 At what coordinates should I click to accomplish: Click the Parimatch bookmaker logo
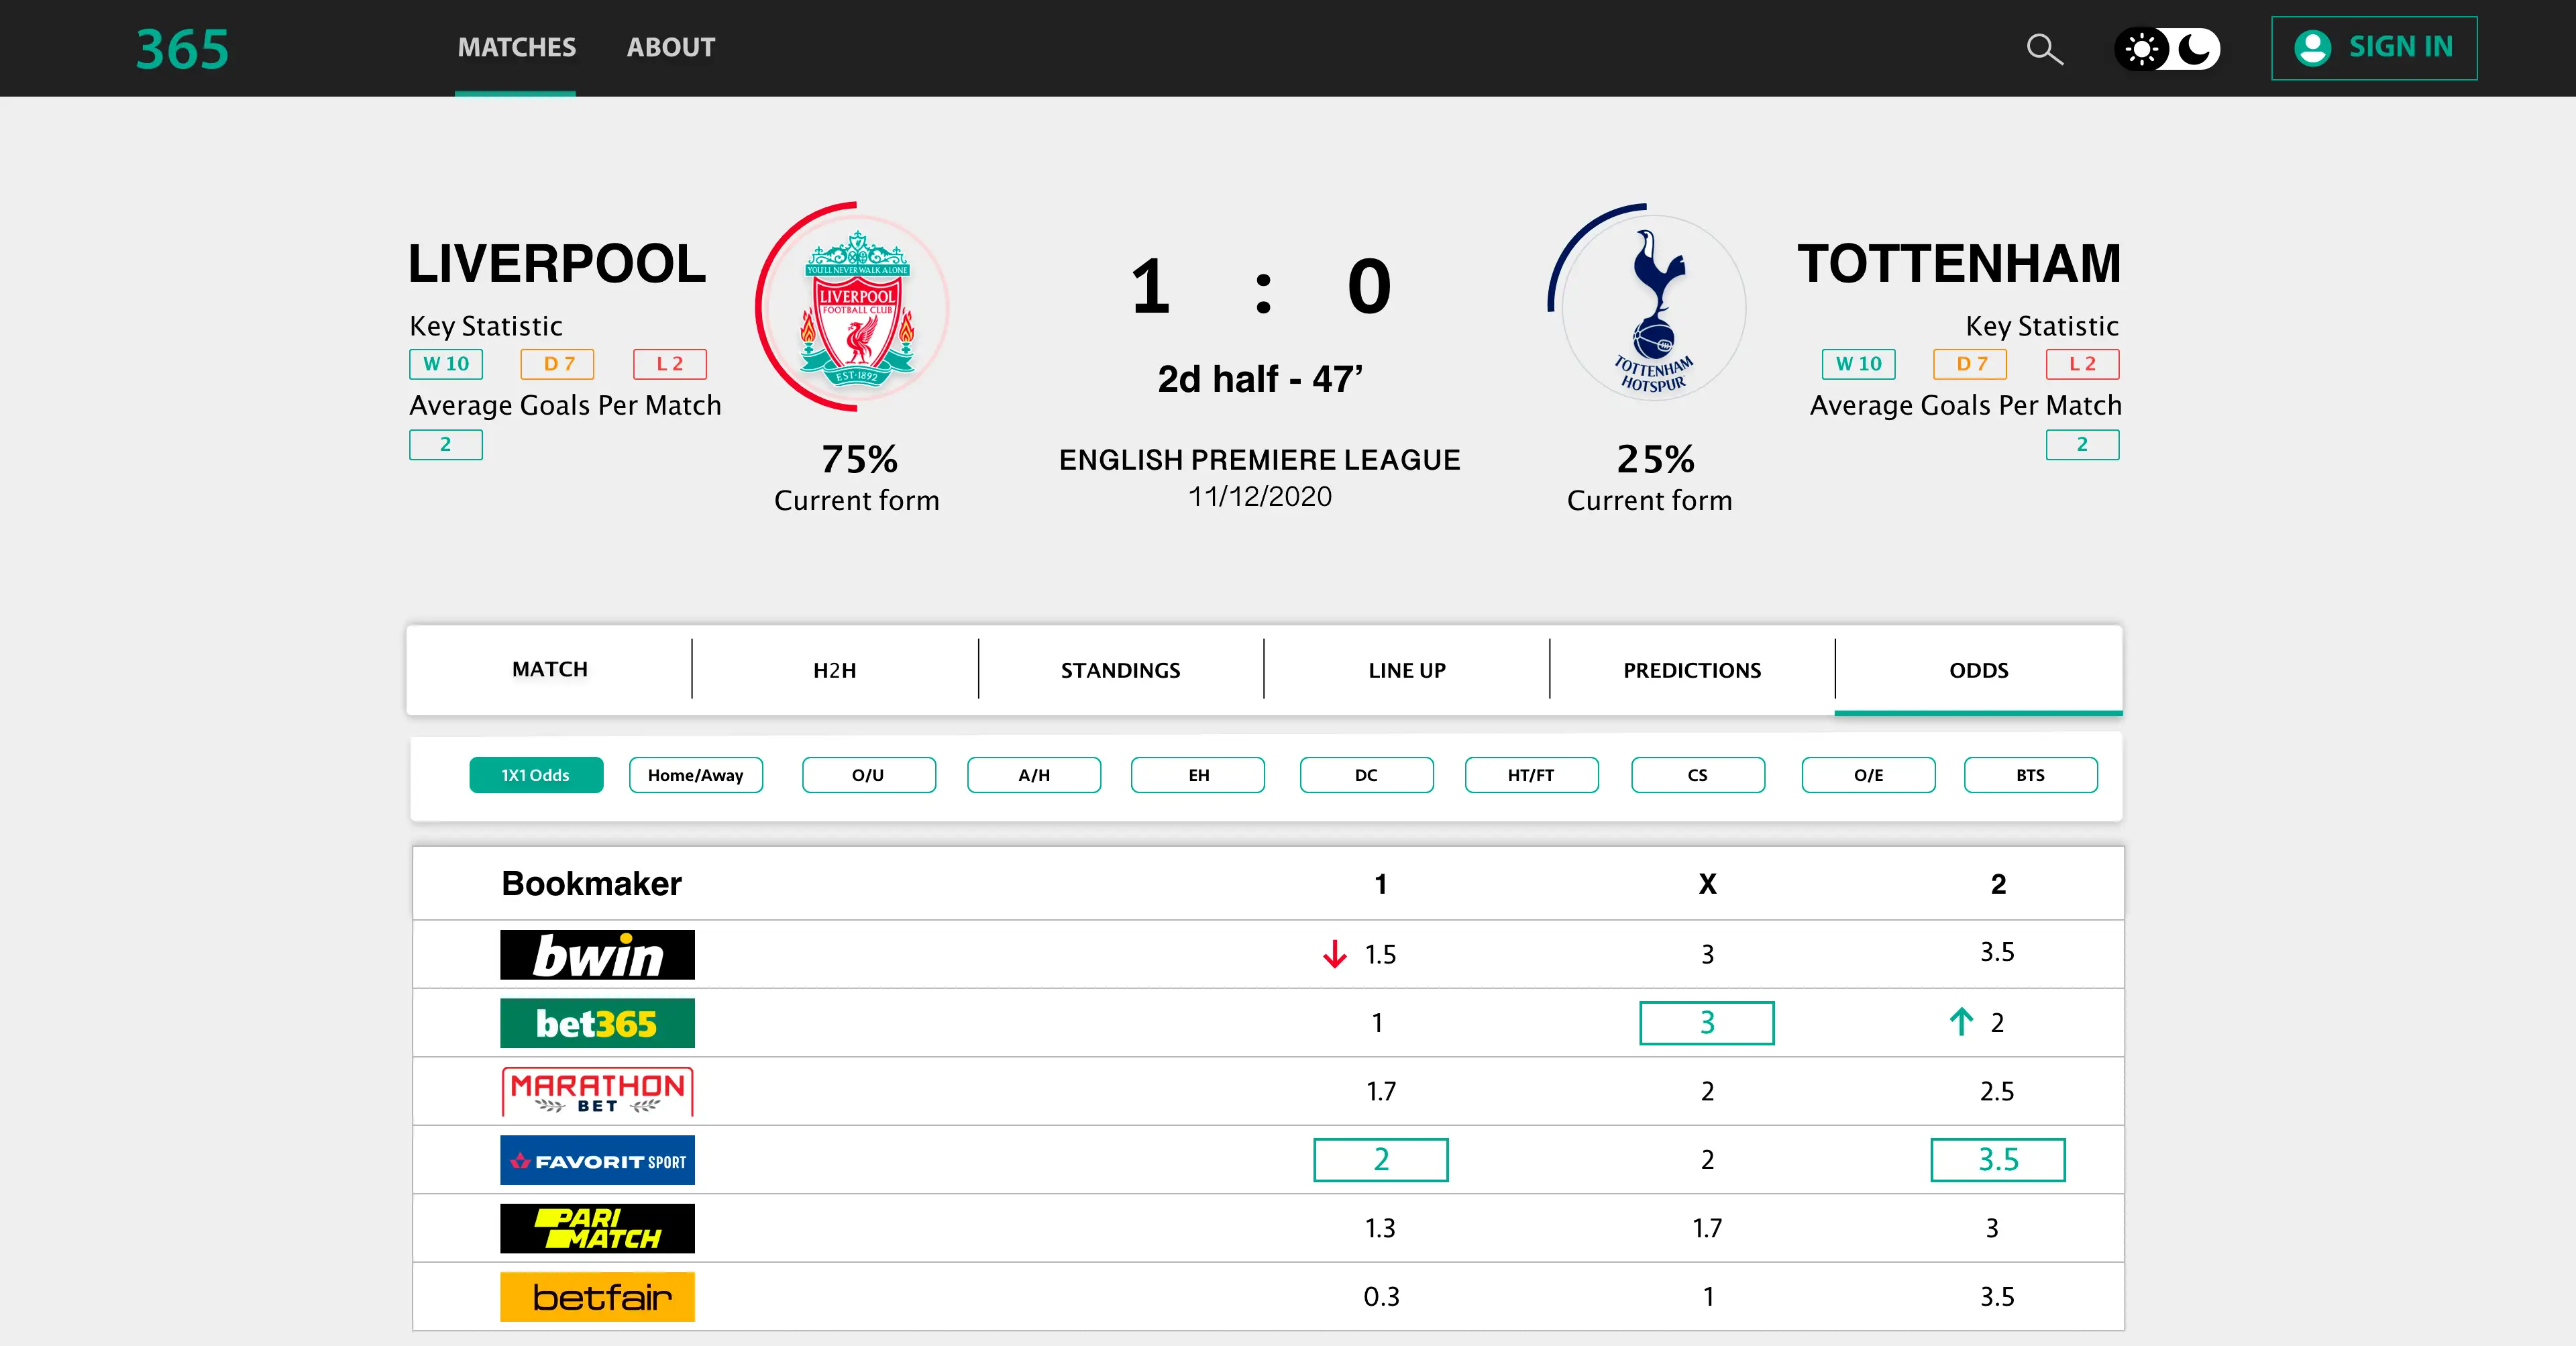[x=597, y=1229]
